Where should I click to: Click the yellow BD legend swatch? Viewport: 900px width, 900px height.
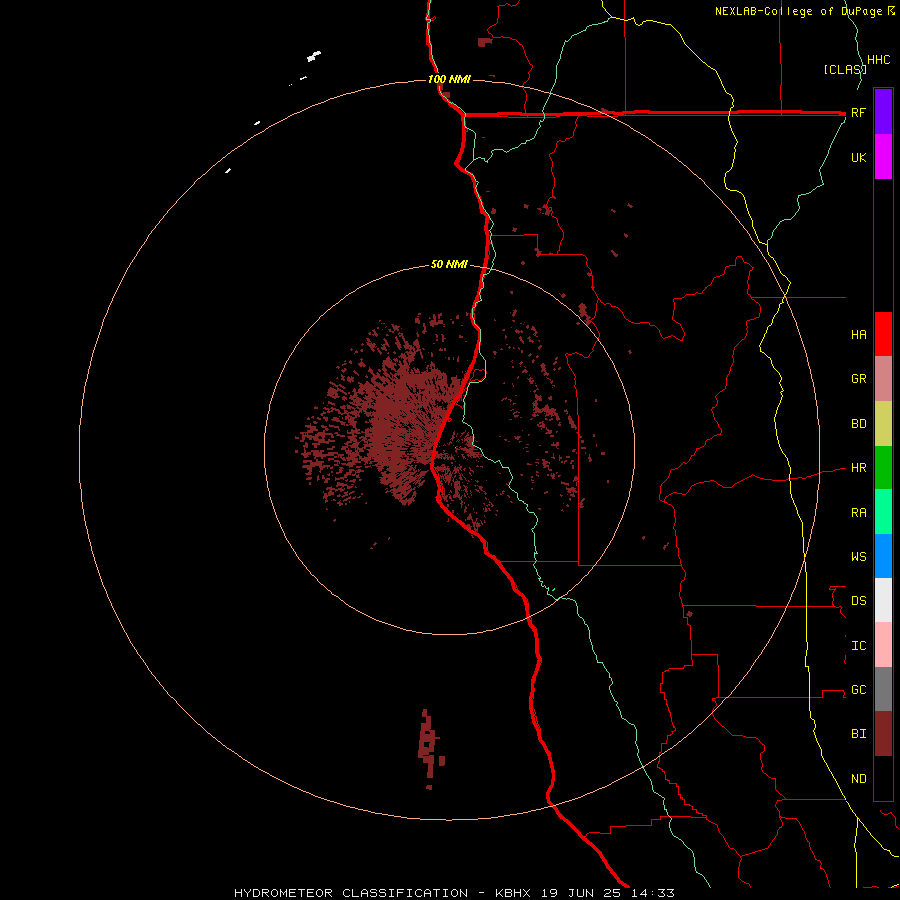coord(883,424)
